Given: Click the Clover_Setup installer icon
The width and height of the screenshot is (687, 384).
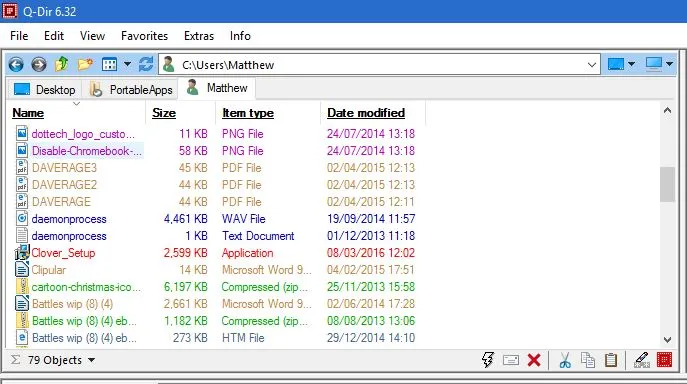Looking at the screenshot, I should (21, 253).
